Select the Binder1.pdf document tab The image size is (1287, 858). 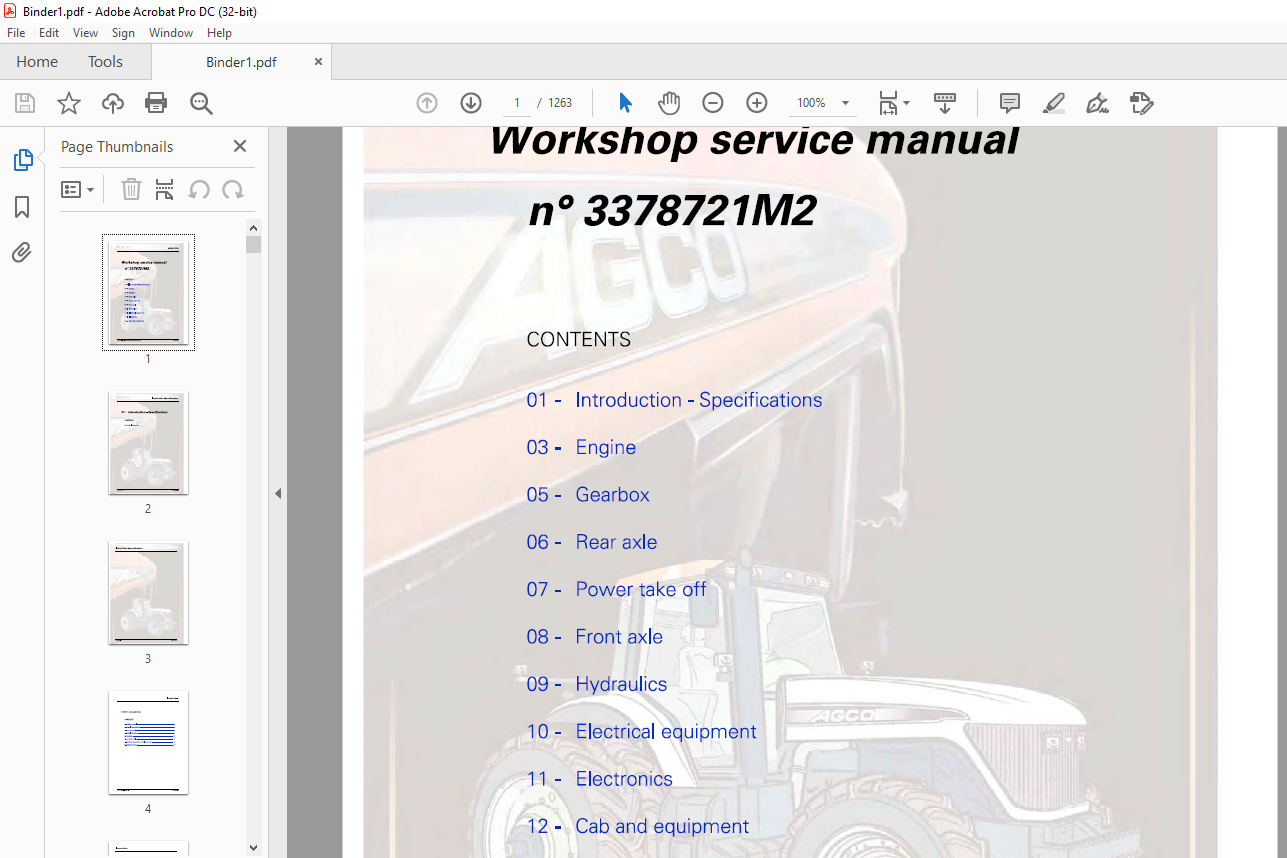point(241,62)
